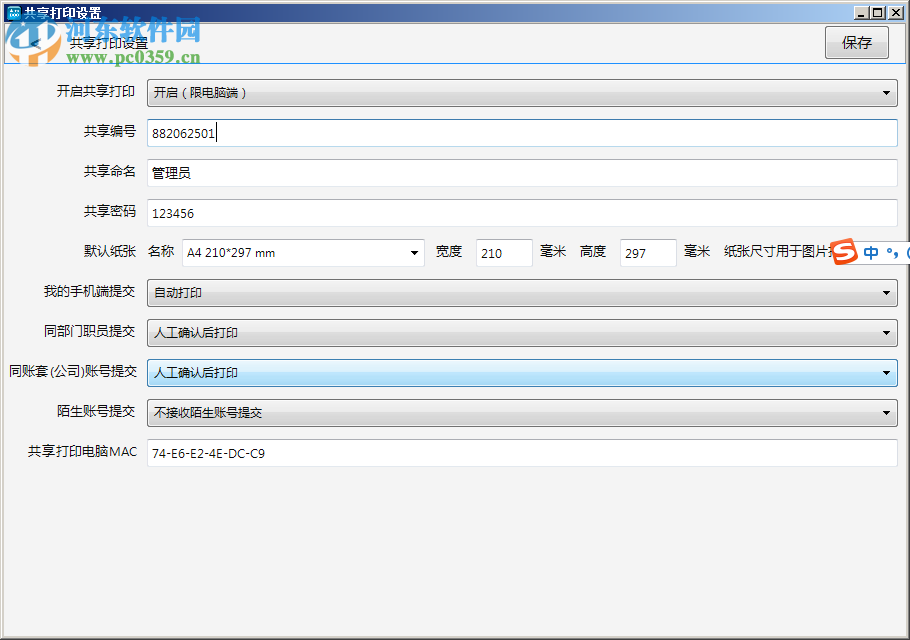
Task: Click the punctuation mode icon in the IME bar
Action: pos(893,252)
